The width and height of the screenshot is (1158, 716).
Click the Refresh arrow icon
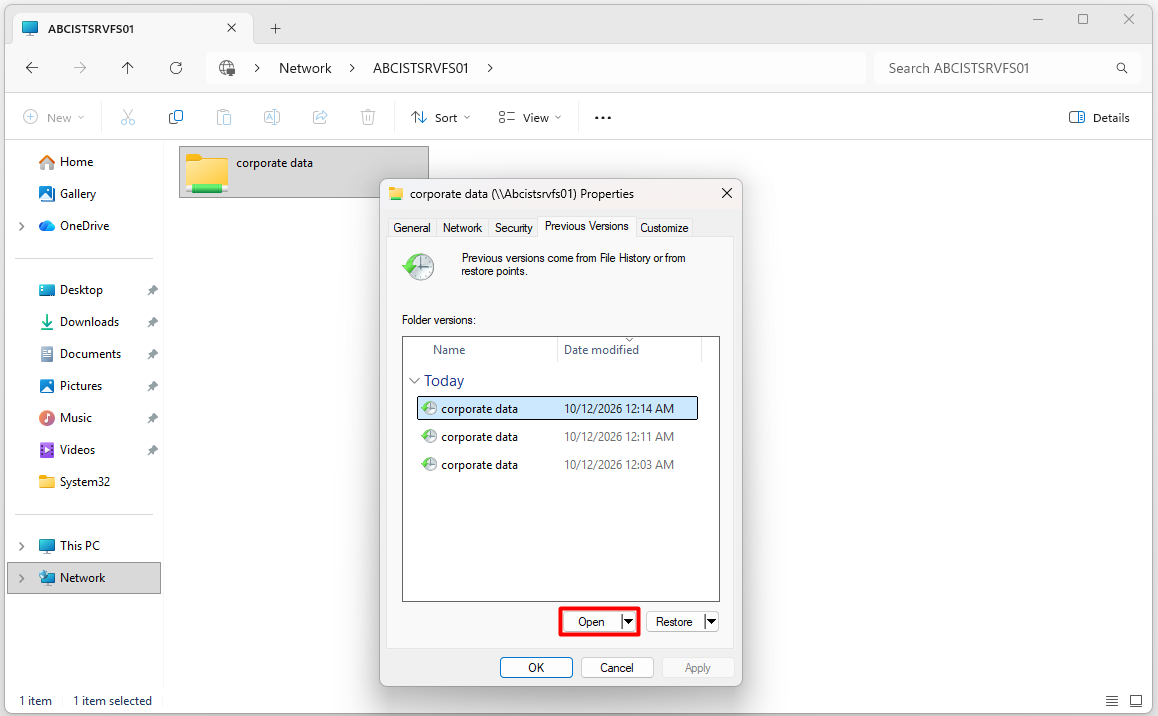pos(176,68)
